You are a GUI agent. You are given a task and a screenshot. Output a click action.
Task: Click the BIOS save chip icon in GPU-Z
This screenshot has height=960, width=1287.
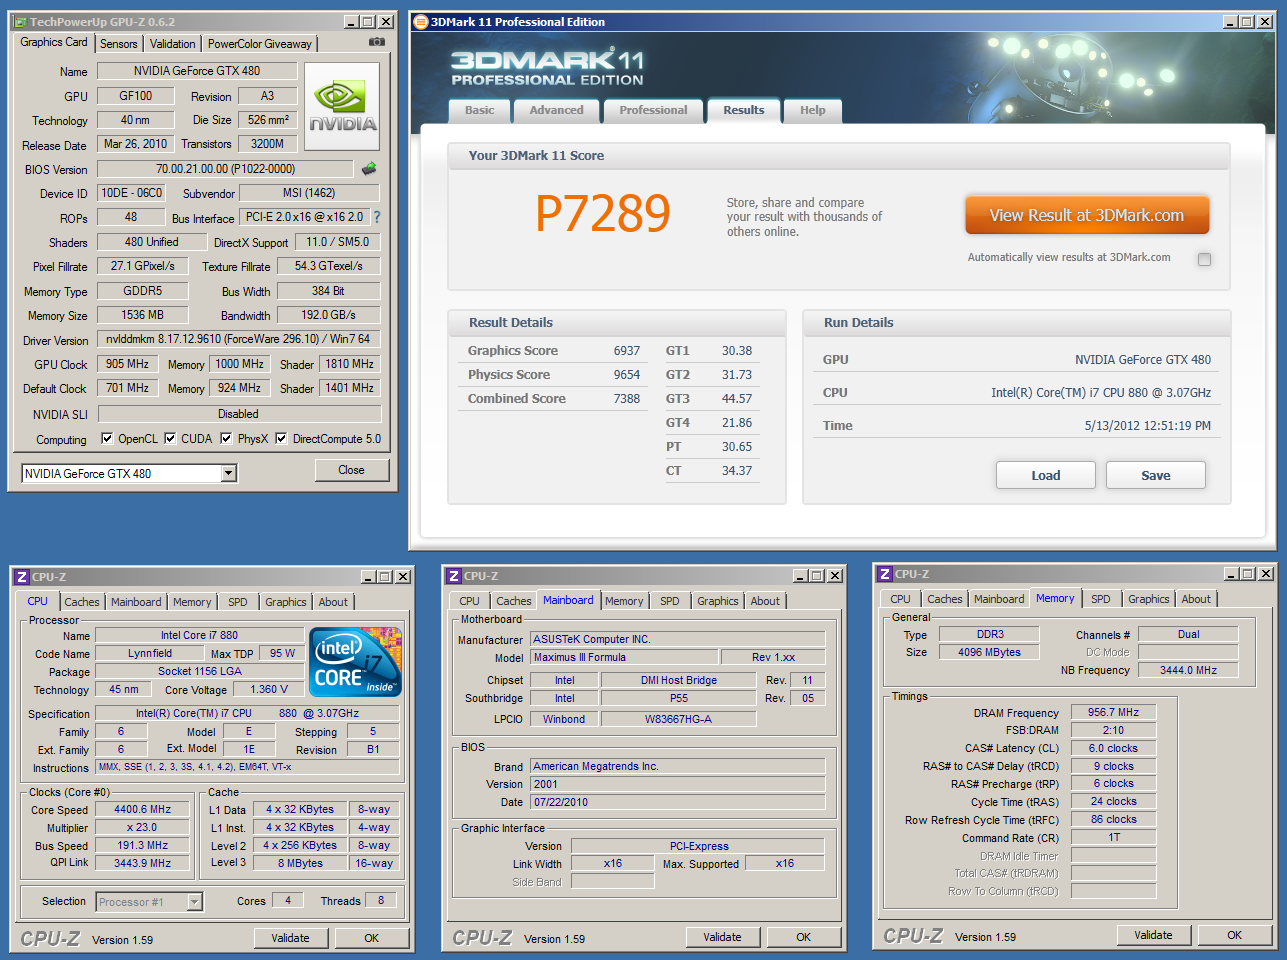point(369,169)
